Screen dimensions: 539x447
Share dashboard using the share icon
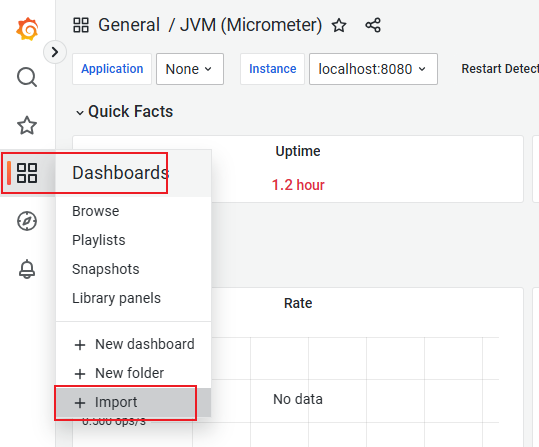point(373,25)
